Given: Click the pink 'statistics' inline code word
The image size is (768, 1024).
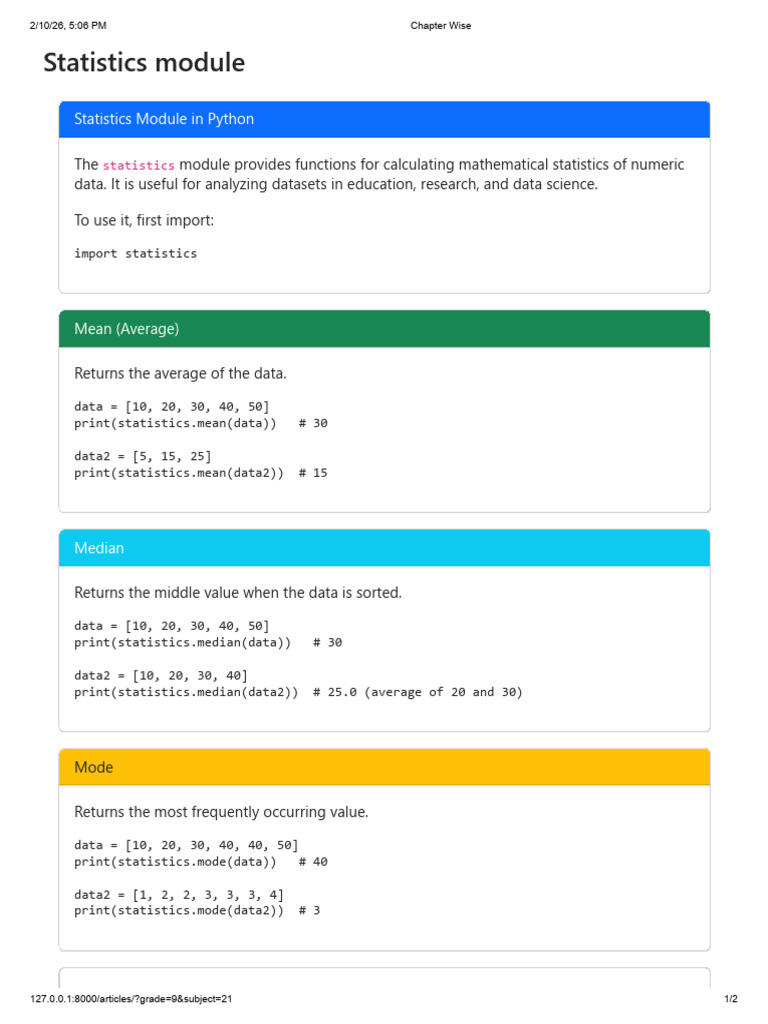Looking at the screenshot, I should click(x=138, y=165).
